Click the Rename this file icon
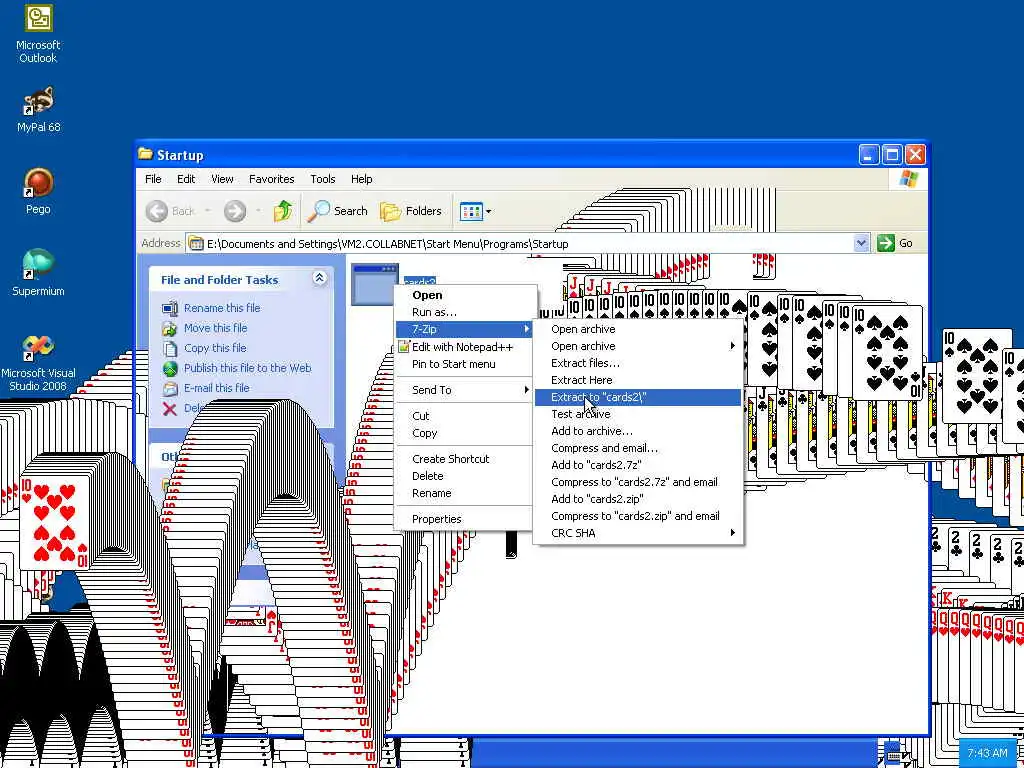This screenshot has width=1024, height=768. tap(170, 308)
